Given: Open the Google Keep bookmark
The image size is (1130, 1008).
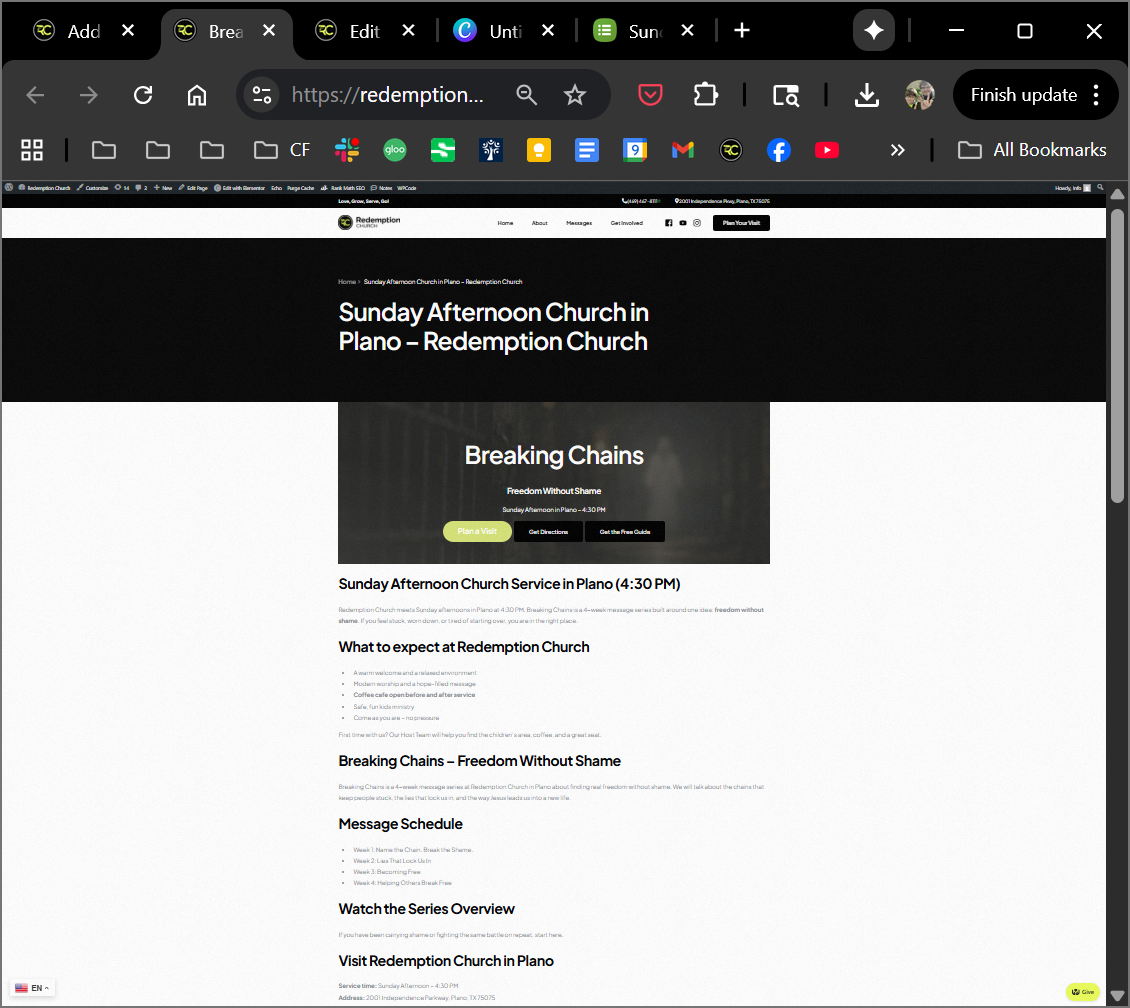Looking at the screenshot, I should pyautogui.click(x=539, y=150).
